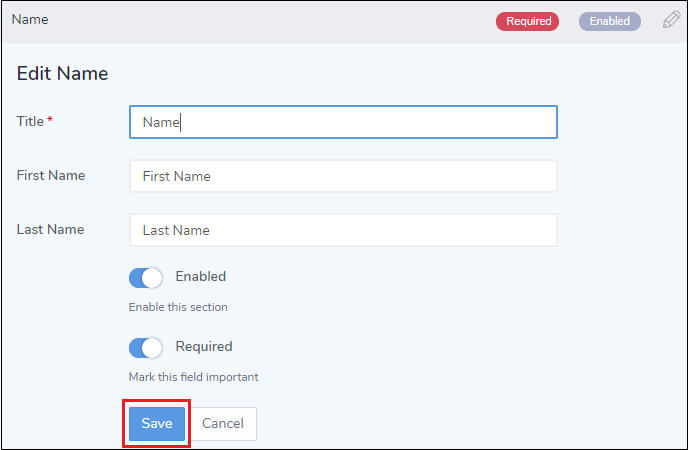Click the First Name field label
Screen dimensions: 688x450
tap(51, 175)
